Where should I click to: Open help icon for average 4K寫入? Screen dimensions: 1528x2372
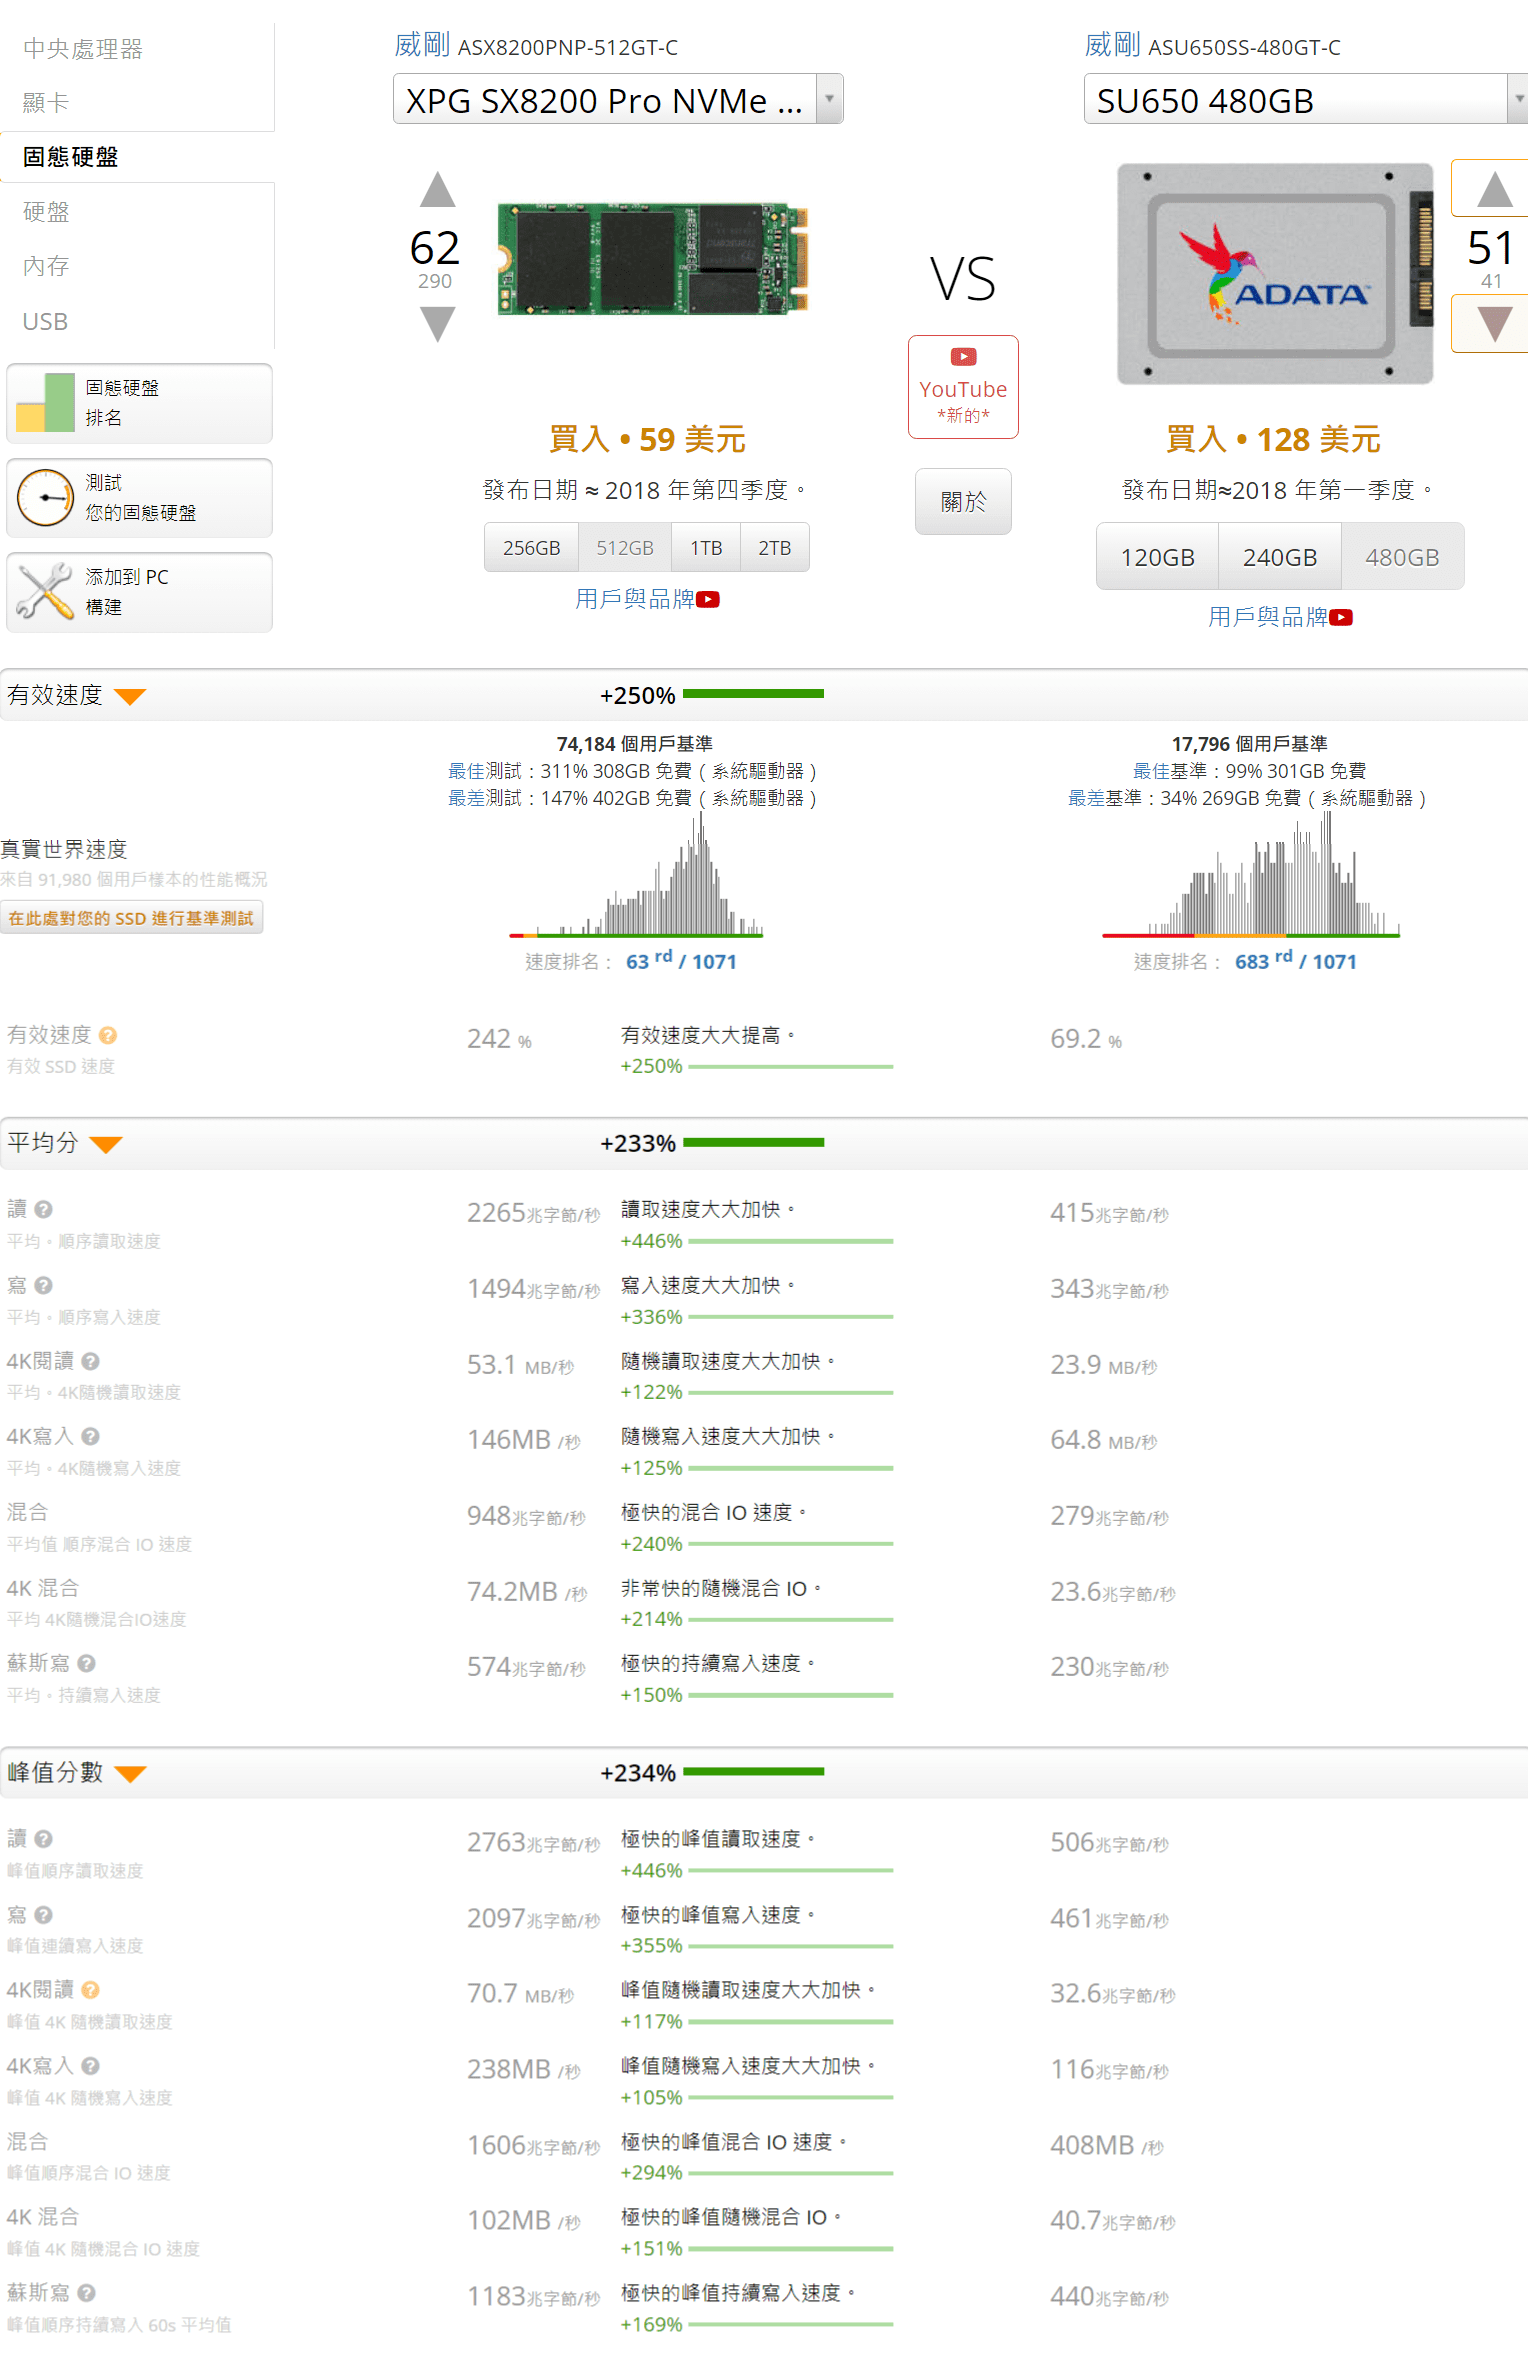(90, 1436)
